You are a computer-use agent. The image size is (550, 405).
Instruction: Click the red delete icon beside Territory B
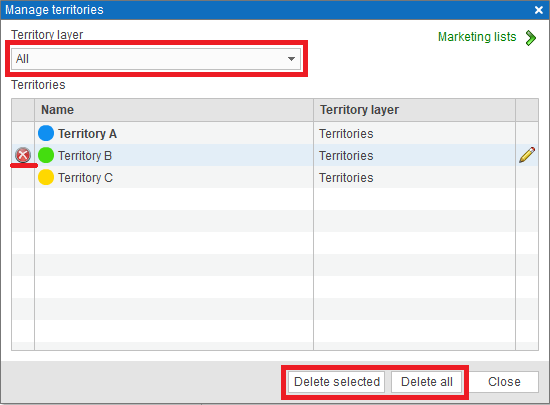click(x=23, y=155)
